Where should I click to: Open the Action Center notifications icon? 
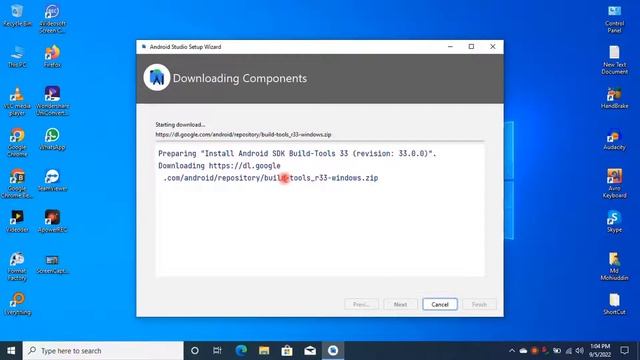point(624,351)
